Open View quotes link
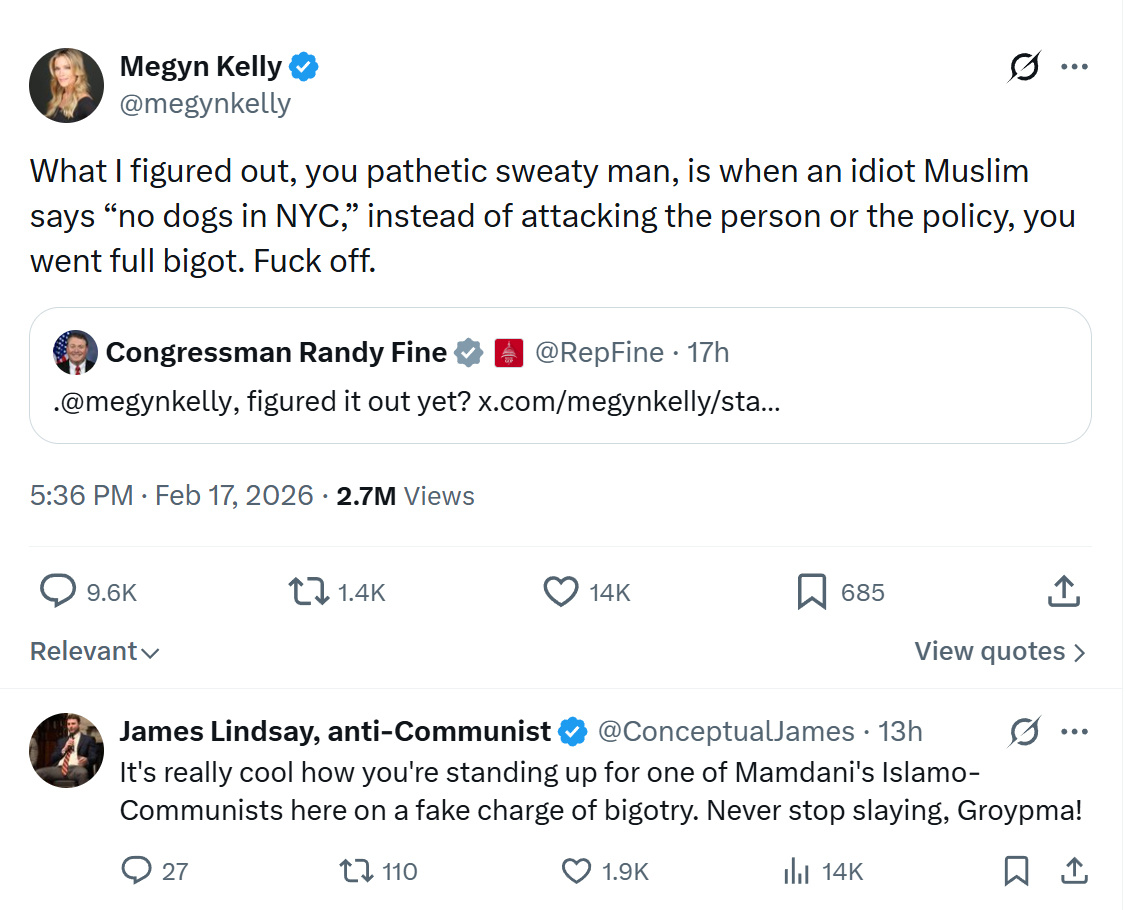The image size is (1125, 910). (999, 652)
